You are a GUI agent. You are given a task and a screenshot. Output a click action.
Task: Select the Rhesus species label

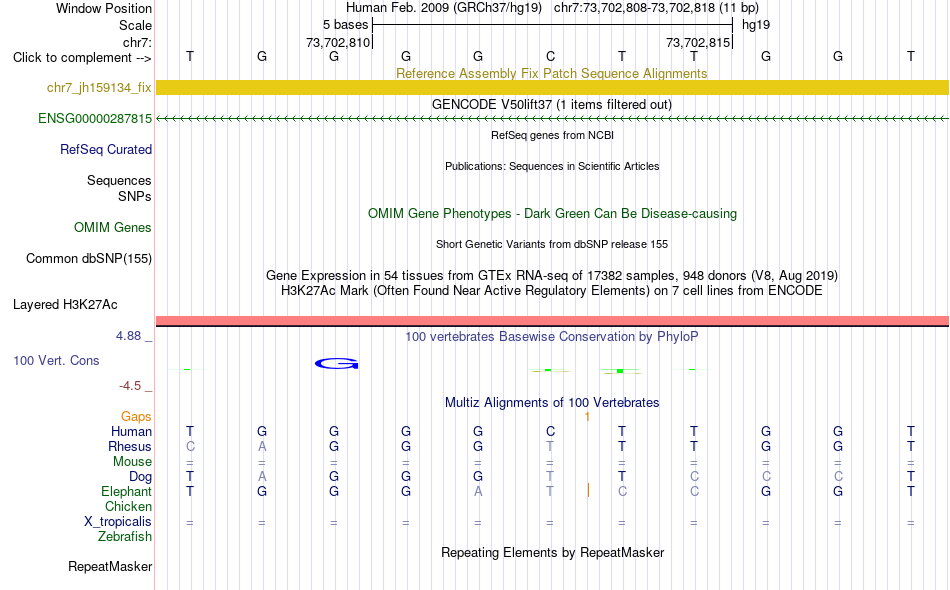click(130, 446)
